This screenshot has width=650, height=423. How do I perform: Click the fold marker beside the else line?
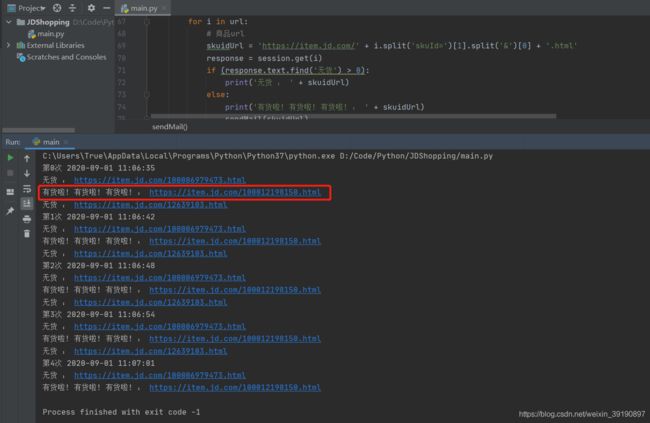point(147,95)
